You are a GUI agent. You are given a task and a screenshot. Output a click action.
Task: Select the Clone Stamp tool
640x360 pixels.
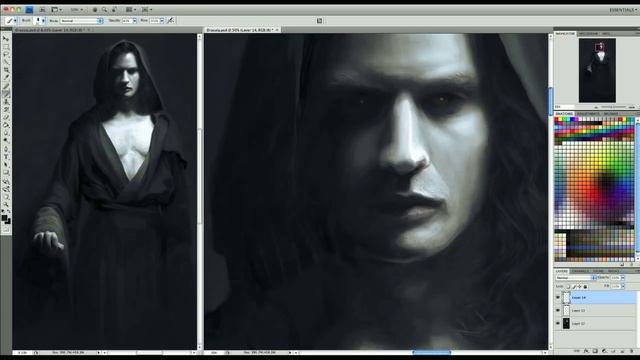click(x=6, y=102)
